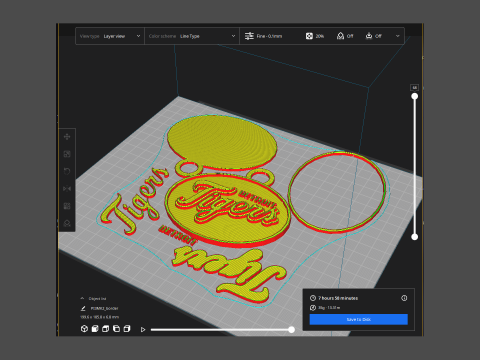Expand the print settings panel chevron
480x360 pixels.
(398, 36)
